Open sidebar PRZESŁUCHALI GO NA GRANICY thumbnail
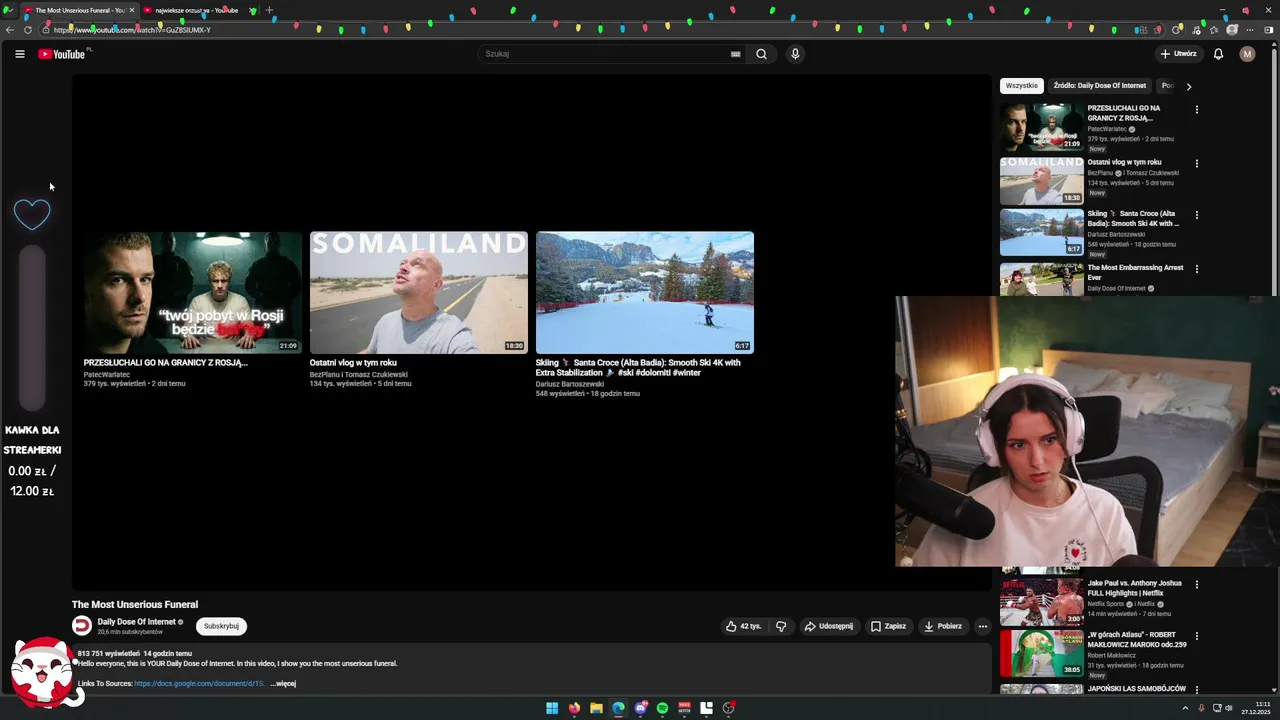 [x=1041, y=126]
